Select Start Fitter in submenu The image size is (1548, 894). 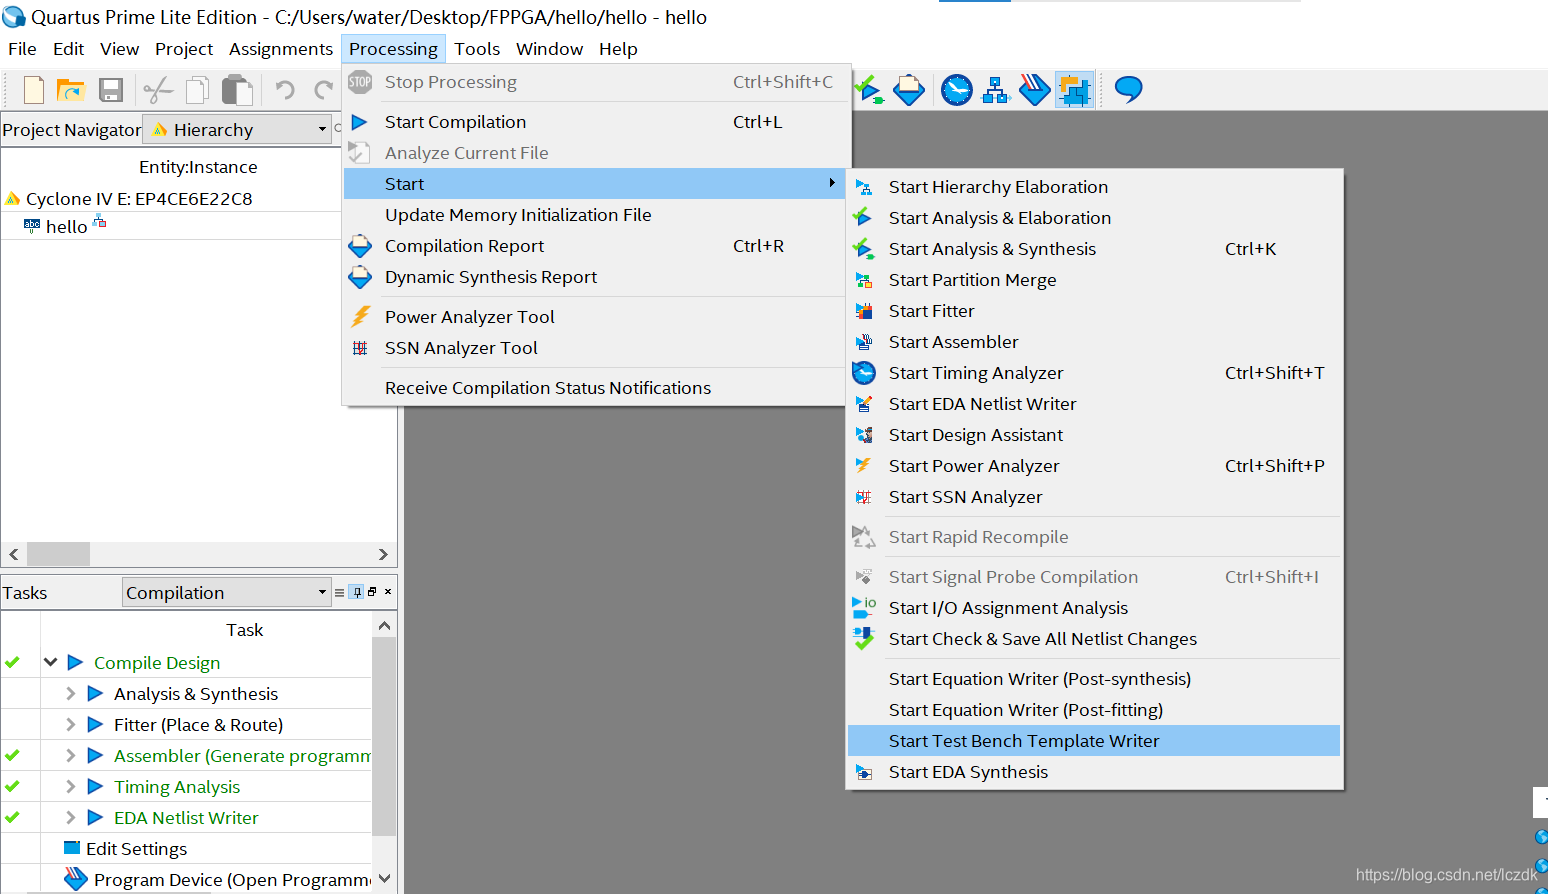(1094, 311)
